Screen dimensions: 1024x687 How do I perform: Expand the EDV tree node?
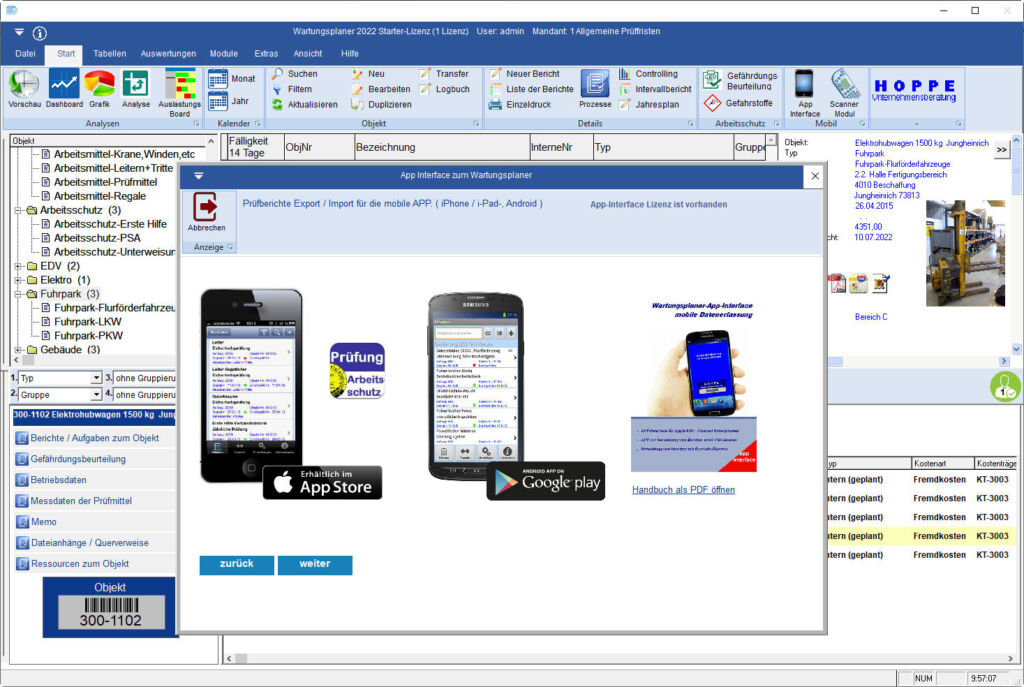coord(19,266)
